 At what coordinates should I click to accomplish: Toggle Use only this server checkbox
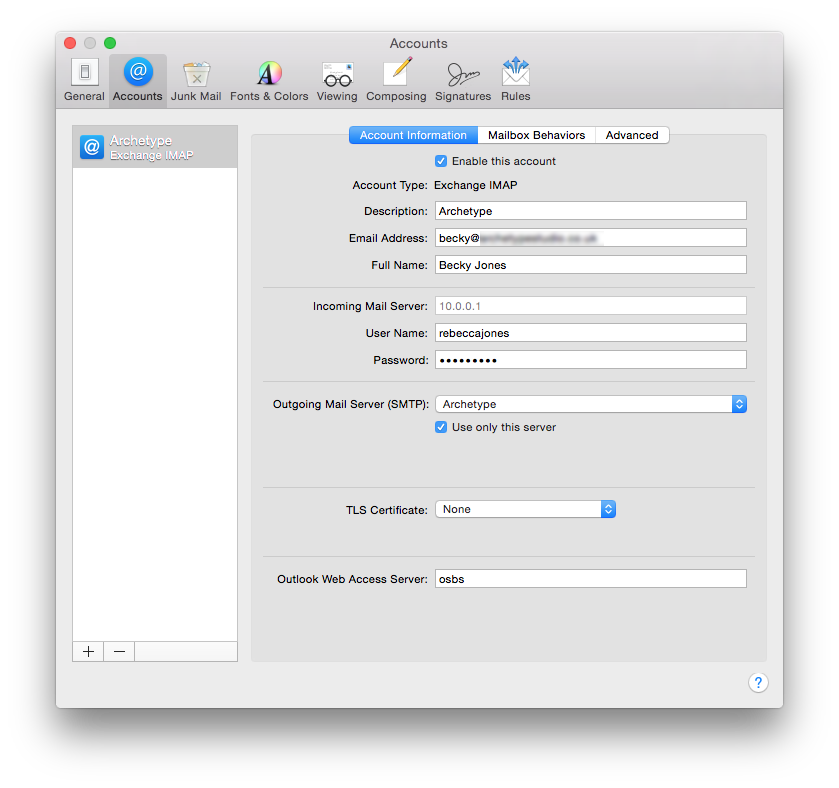coord(441,427)
